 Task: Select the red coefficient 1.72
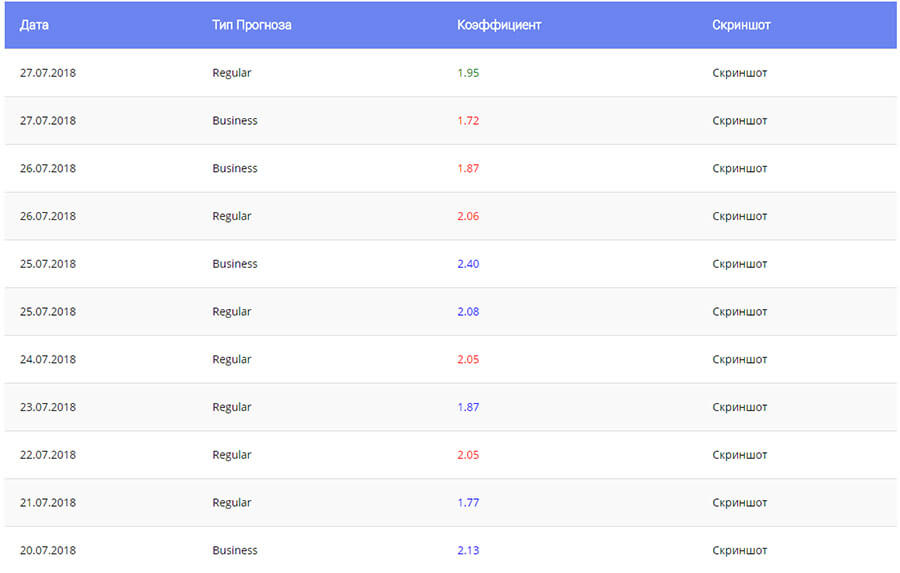(x=468, y=121)
